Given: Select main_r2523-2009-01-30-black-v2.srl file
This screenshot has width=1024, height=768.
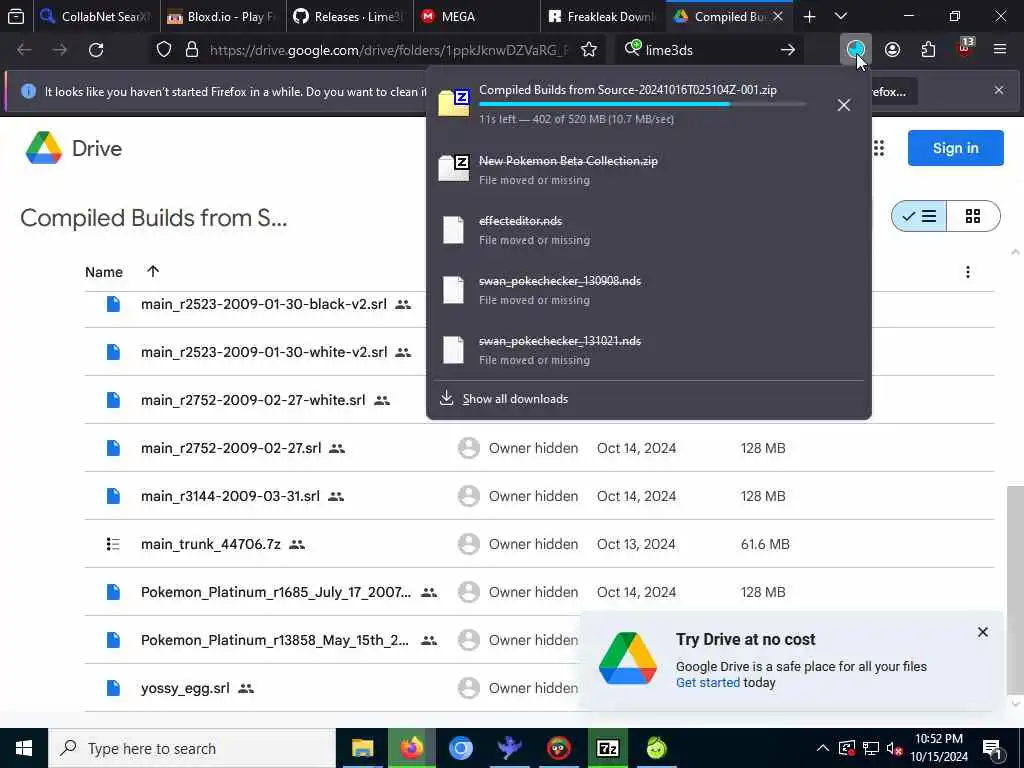Looking at the screenshot, I should pyautogui.click(x=264, y=304).
